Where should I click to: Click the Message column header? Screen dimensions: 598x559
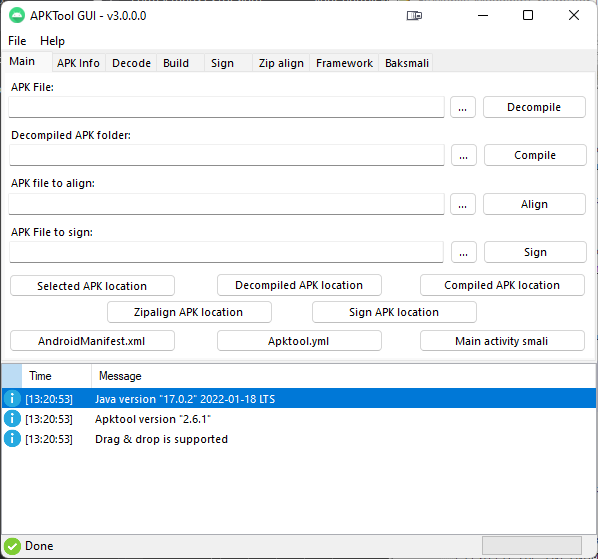[x=343, y=376]
